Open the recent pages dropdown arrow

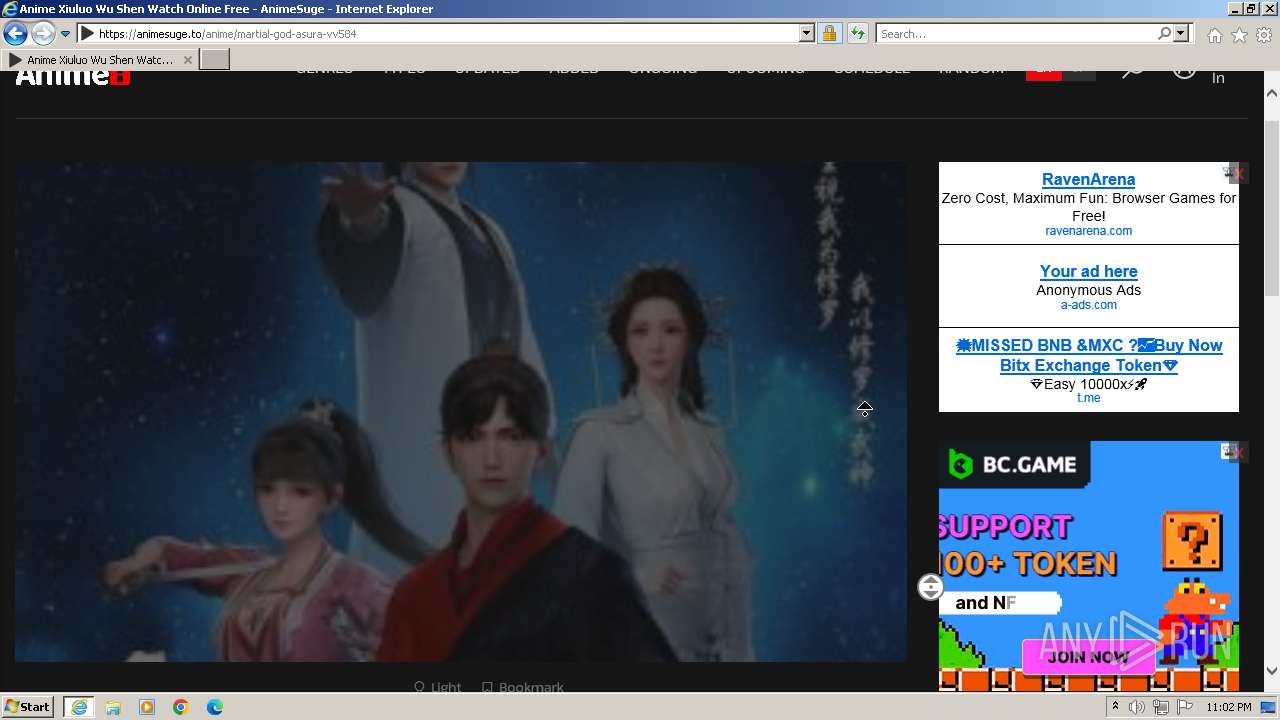tap(65, 34)
